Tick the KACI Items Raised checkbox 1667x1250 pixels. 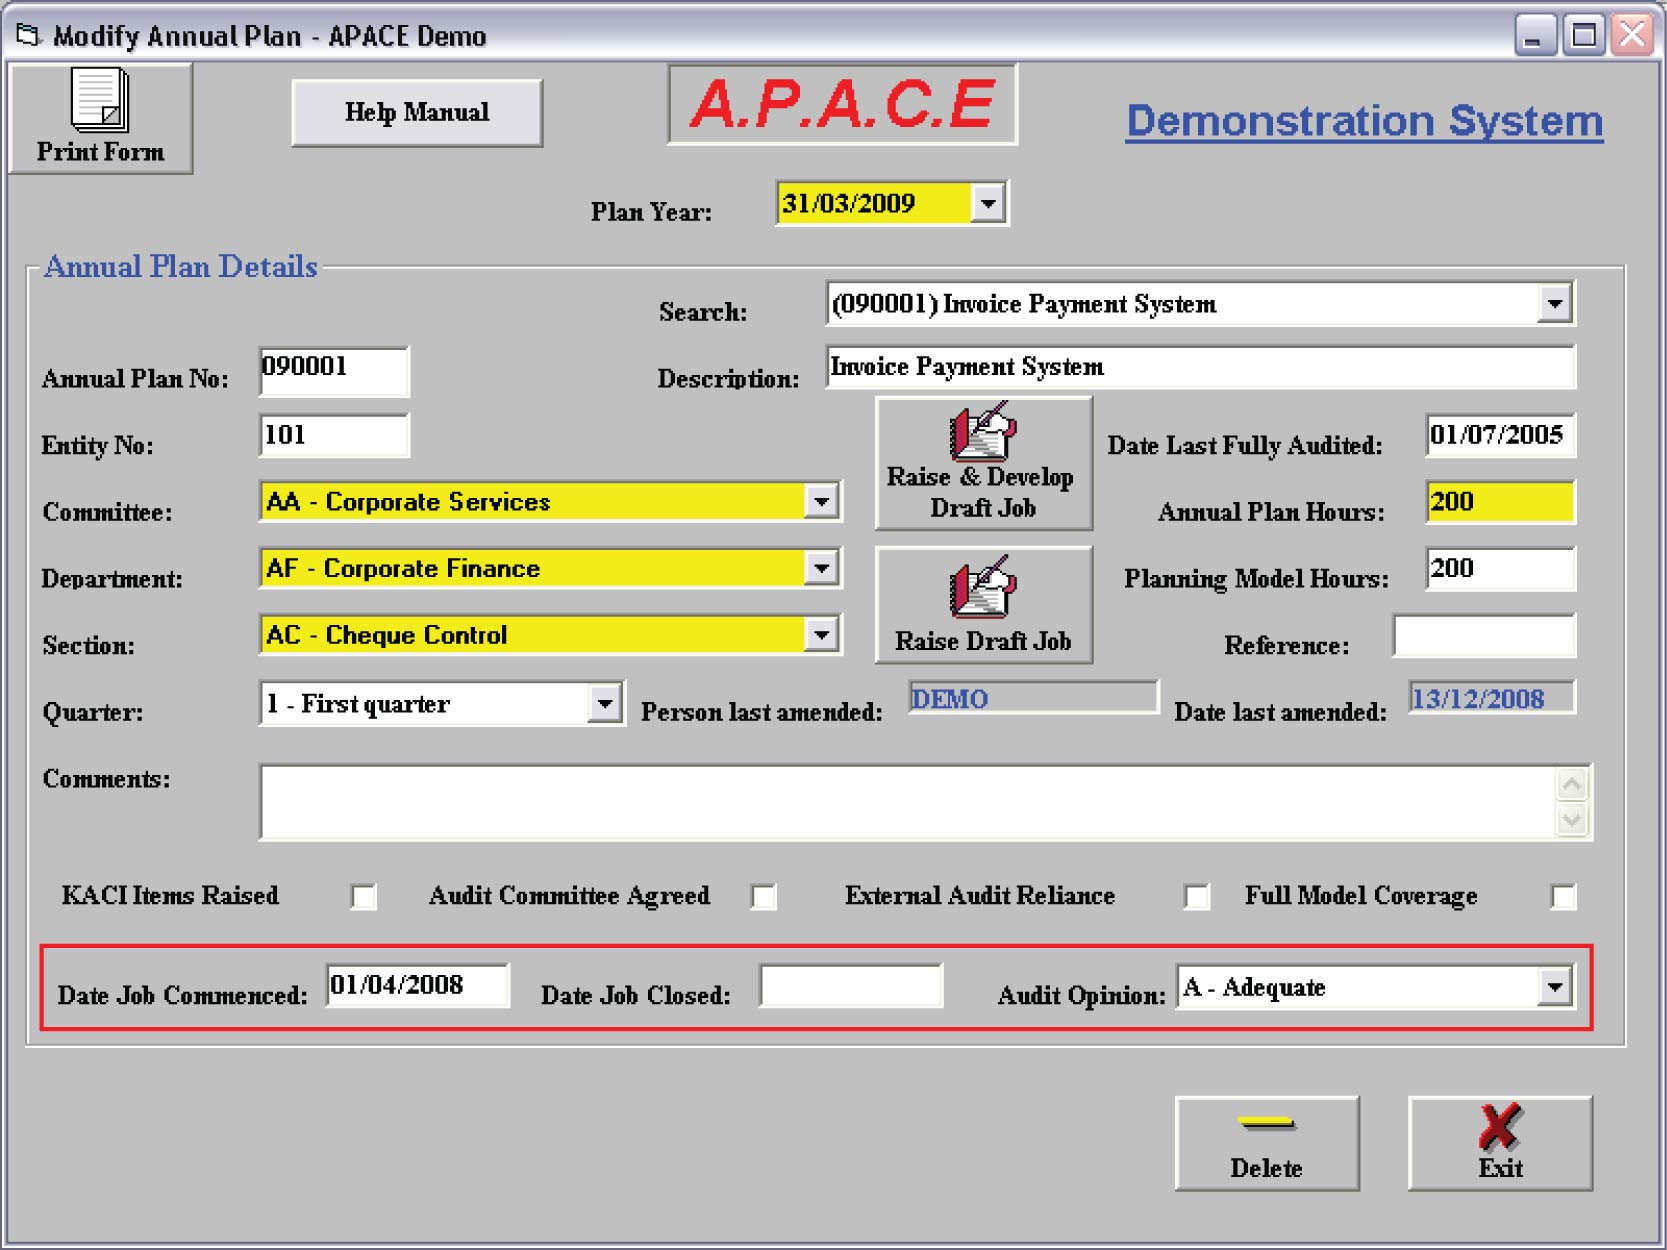point(364,897)
